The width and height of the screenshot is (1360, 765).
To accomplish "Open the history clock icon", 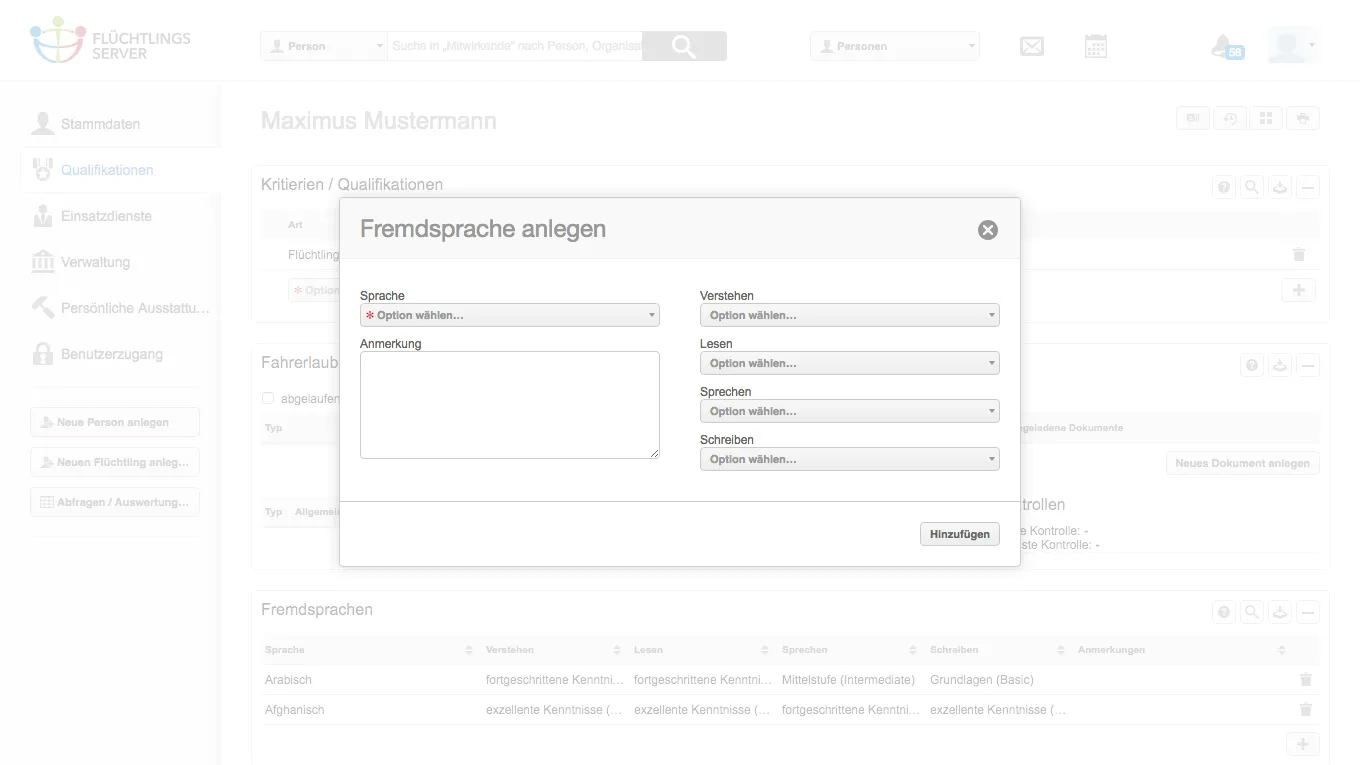I will coord(1230,118).
